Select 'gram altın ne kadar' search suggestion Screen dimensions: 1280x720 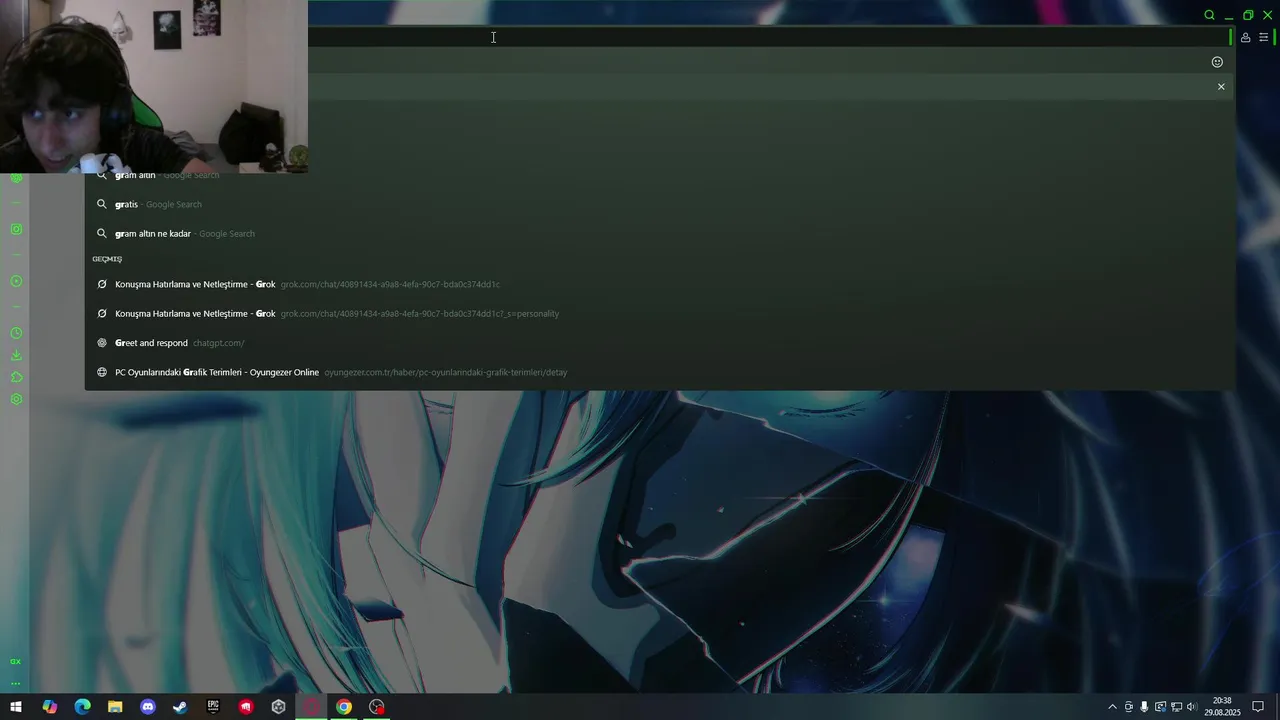tap(660, 233)
